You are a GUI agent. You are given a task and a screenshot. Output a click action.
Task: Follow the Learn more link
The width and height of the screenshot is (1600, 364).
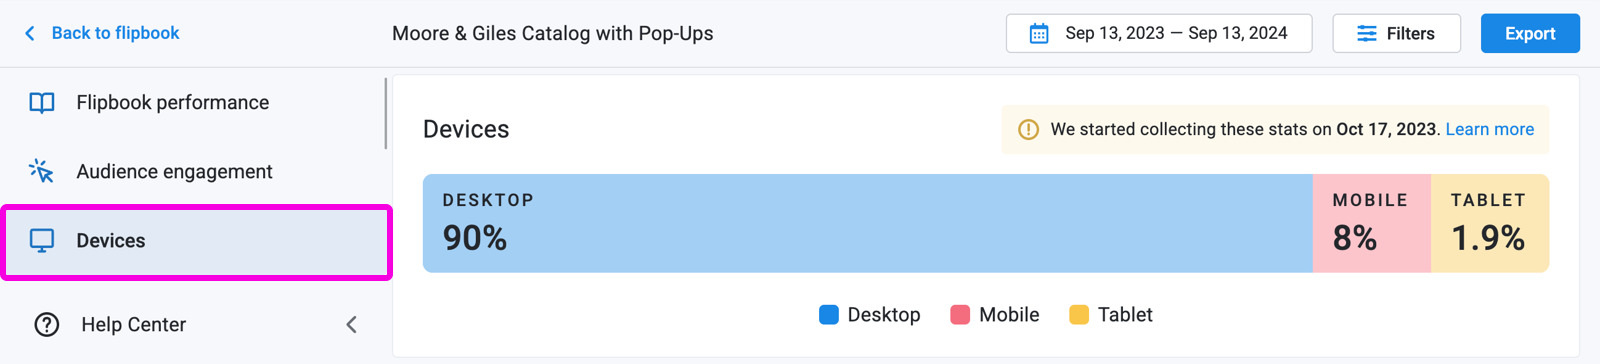[1489, 130]
